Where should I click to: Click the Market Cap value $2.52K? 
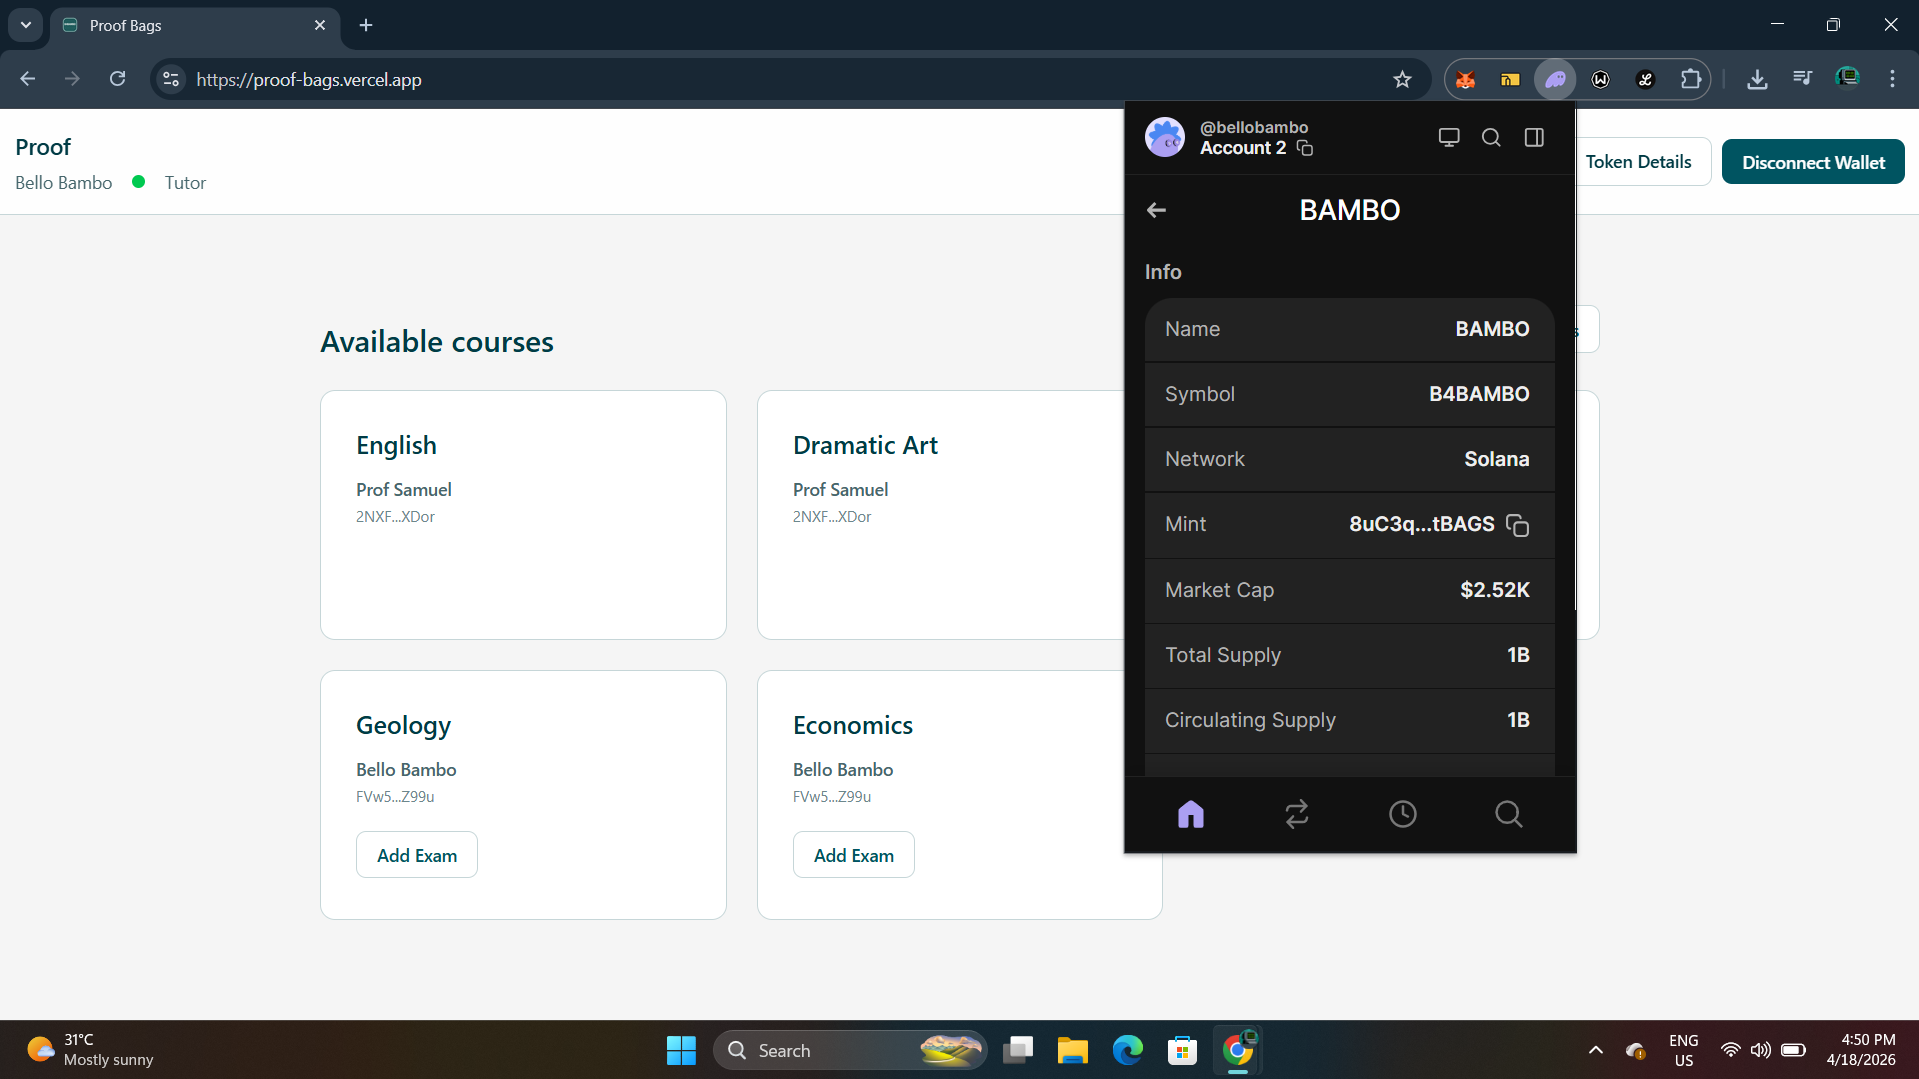point(1494,590)
